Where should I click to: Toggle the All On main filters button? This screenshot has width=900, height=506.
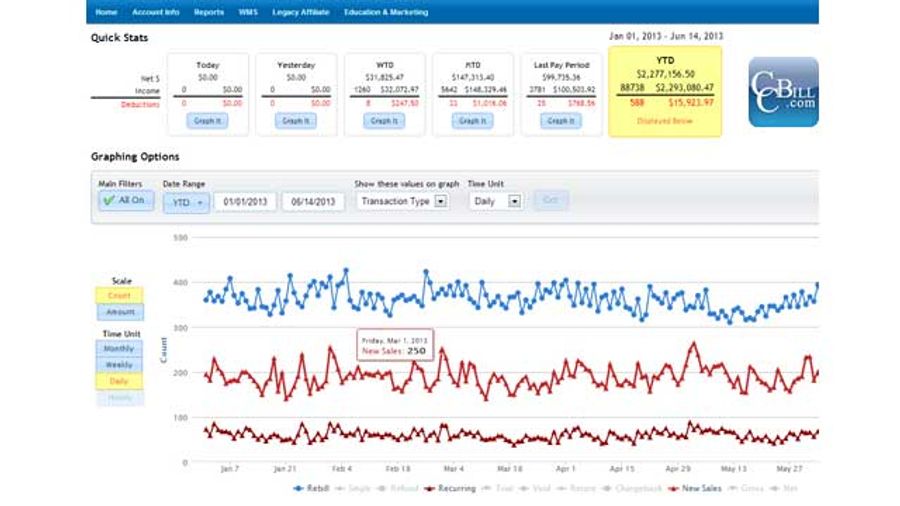point(126,201)
